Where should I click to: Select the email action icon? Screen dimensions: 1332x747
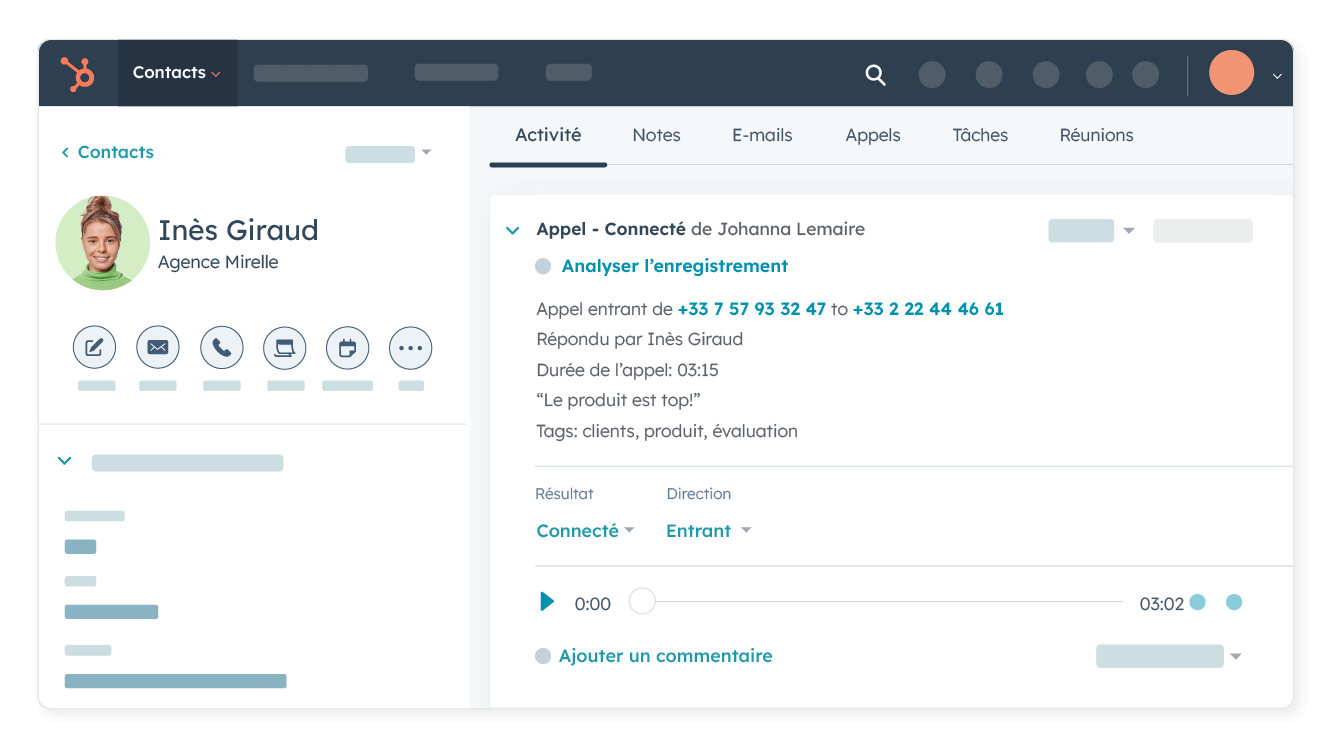(157, 347)
